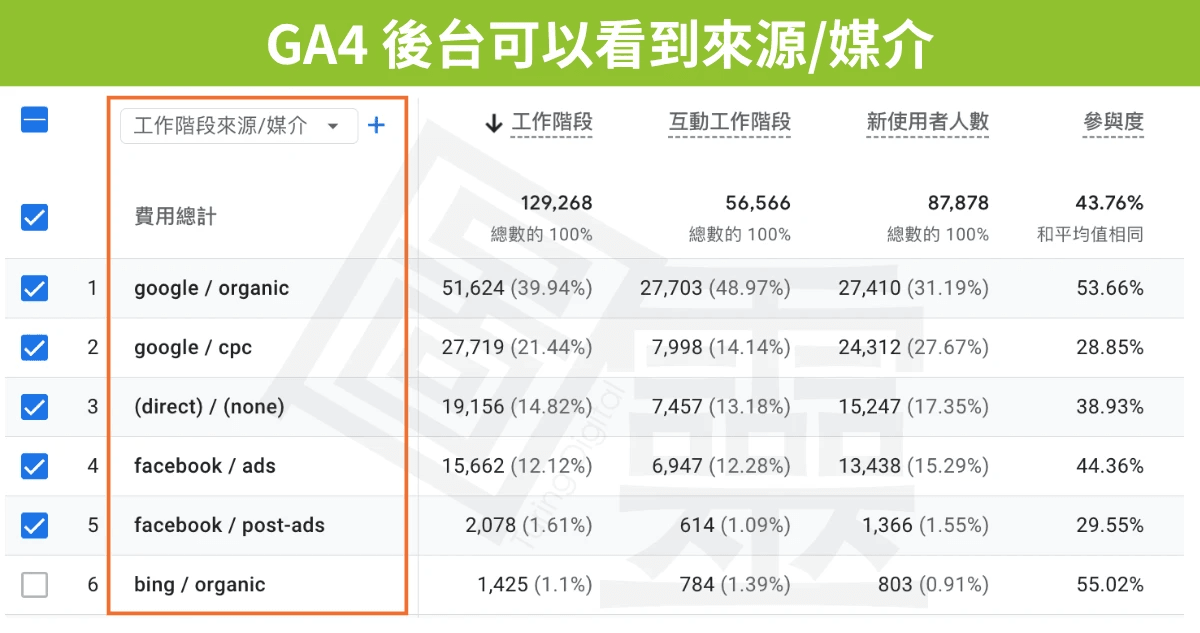
Task: Select the facebook / ads dimension value
Action: (205, 465)
